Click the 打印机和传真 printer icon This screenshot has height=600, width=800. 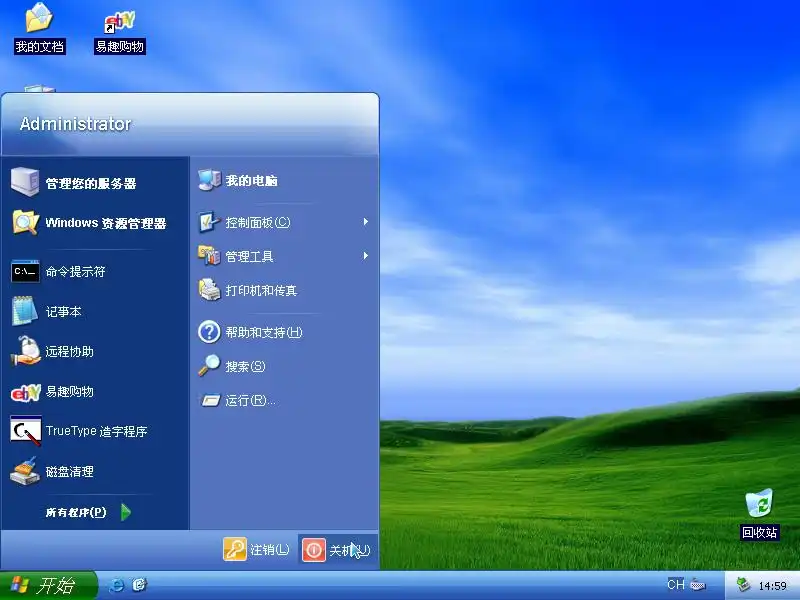coord(209,290)
